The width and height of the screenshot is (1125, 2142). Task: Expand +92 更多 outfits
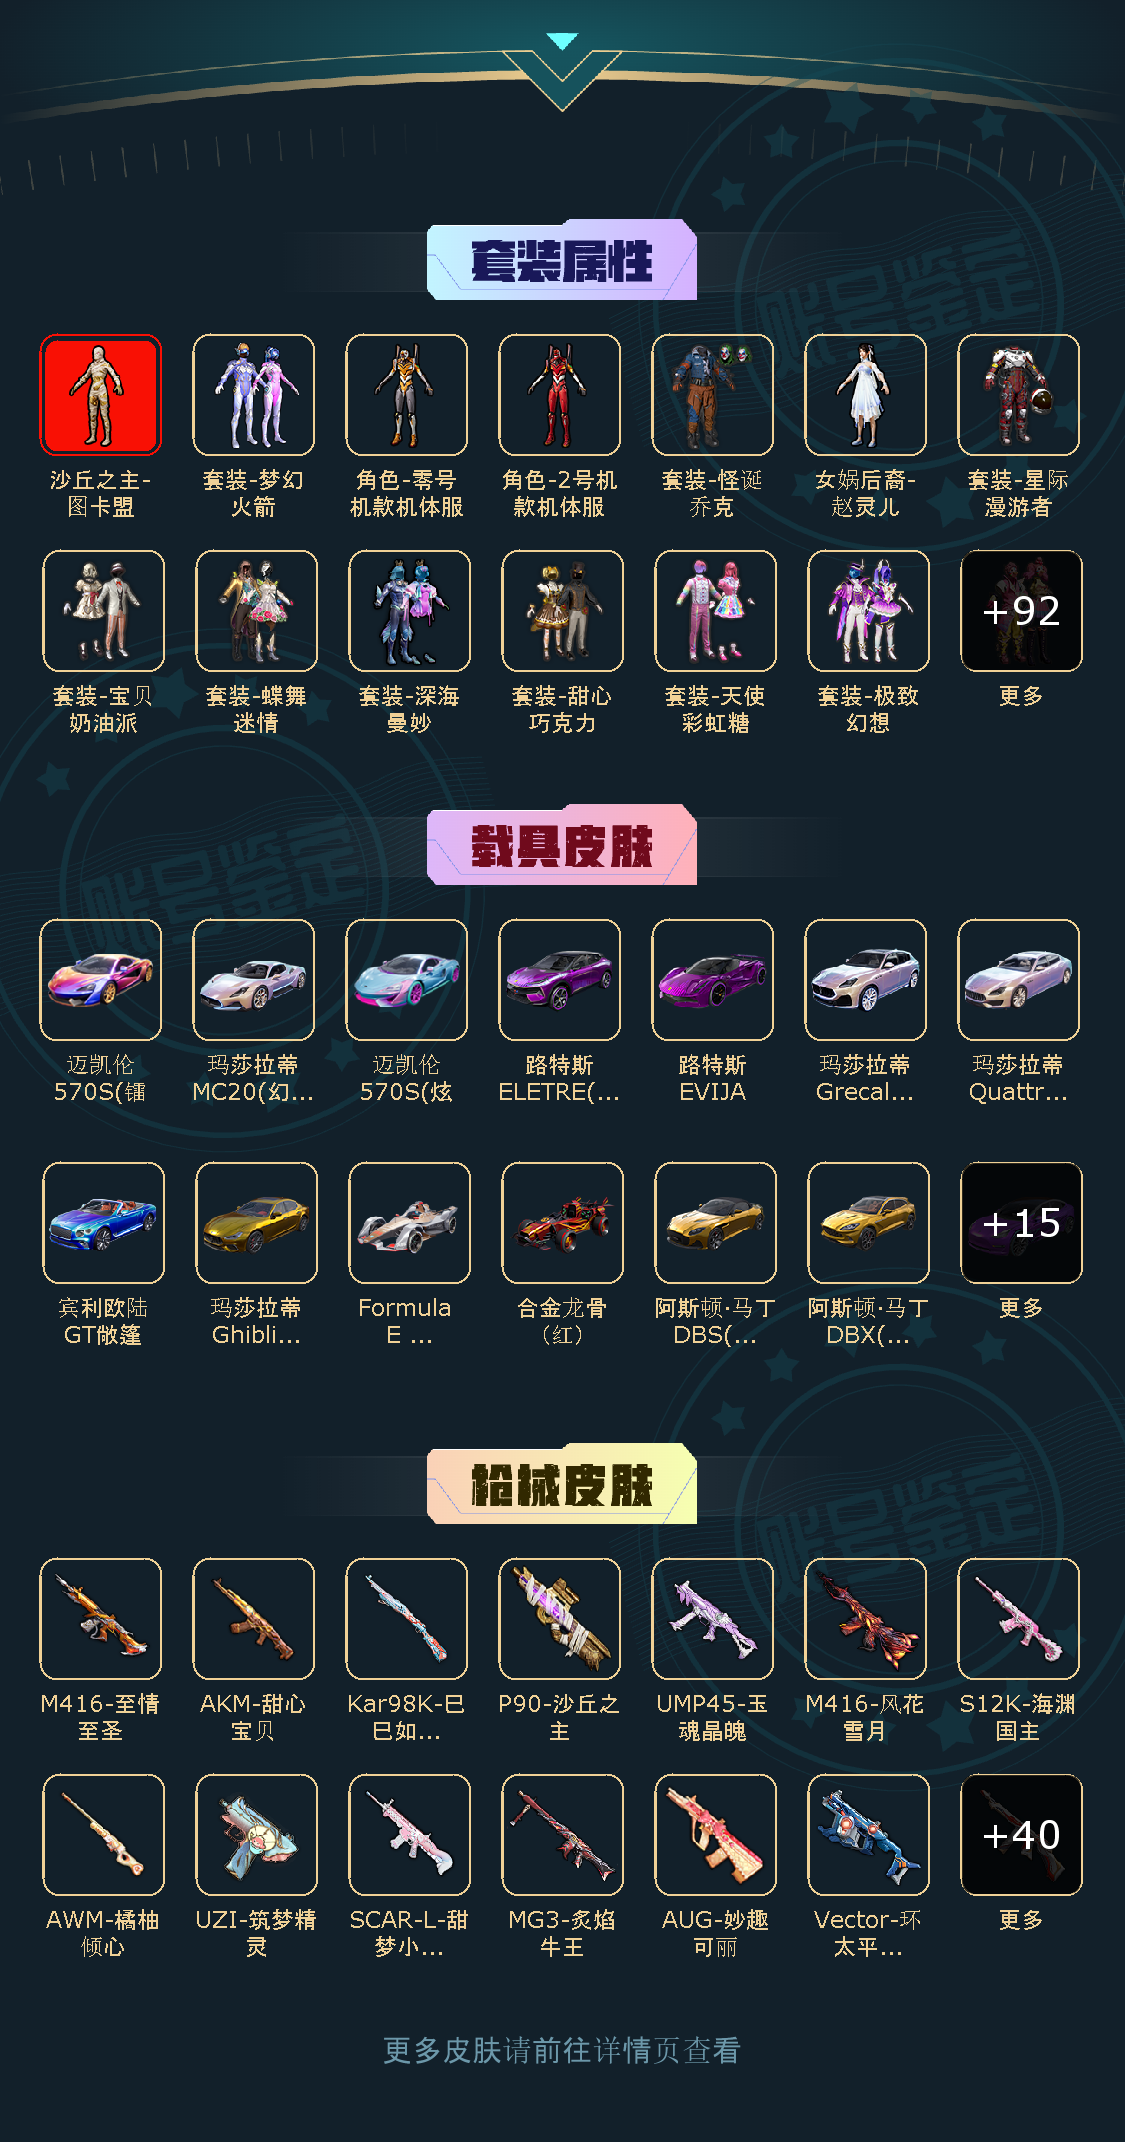click(x=1021, y=610)
